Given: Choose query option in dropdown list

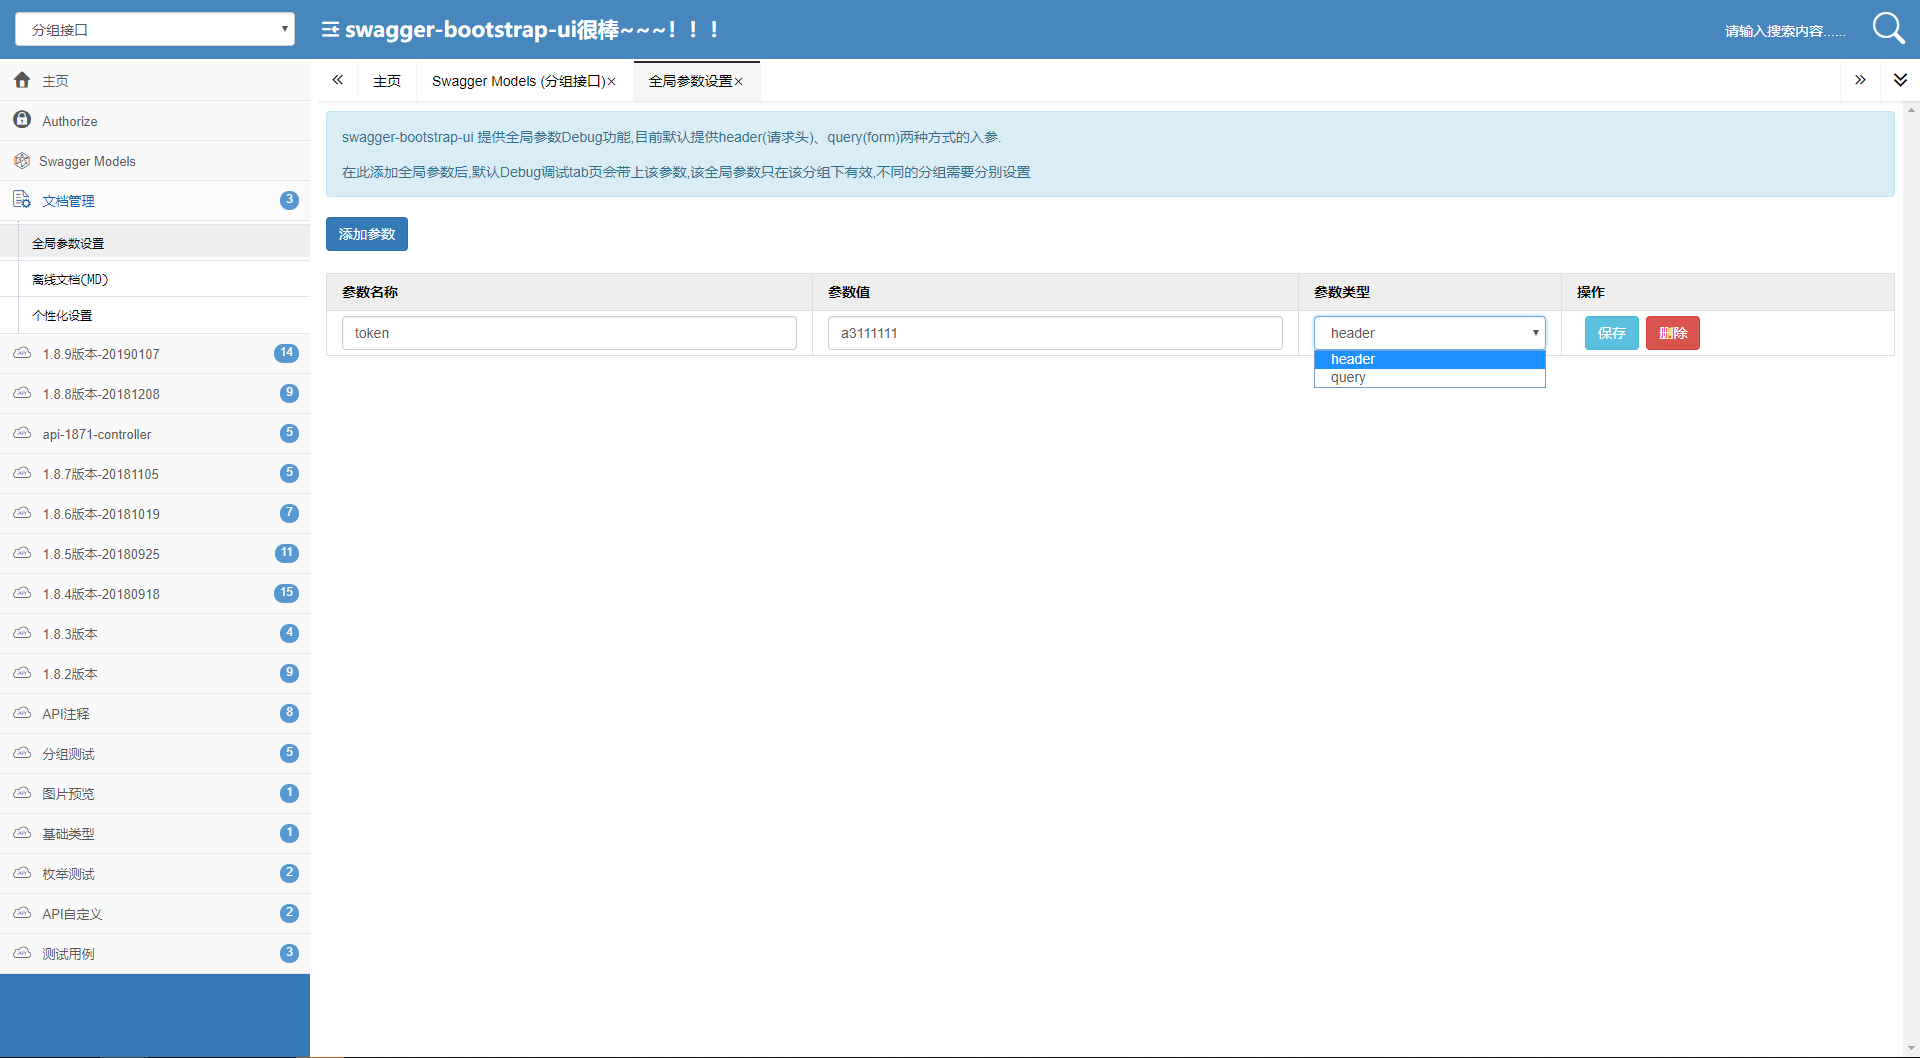Looking at the screenshot, I should 1430,377.
